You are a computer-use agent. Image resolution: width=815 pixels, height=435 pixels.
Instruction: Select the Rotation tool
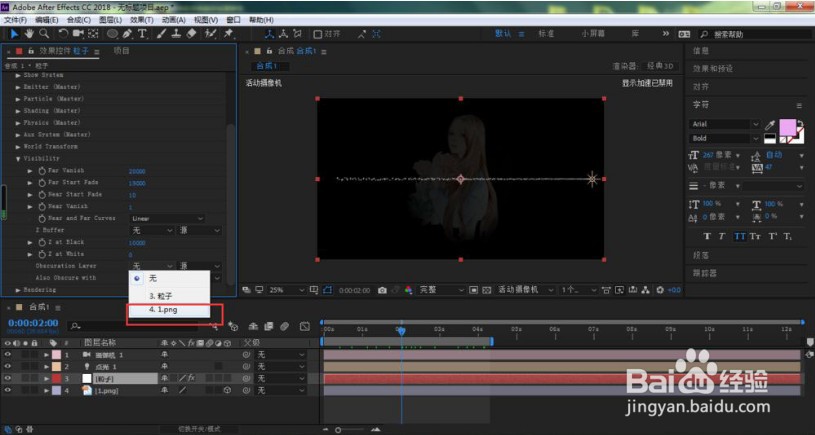tap(63, 33)
